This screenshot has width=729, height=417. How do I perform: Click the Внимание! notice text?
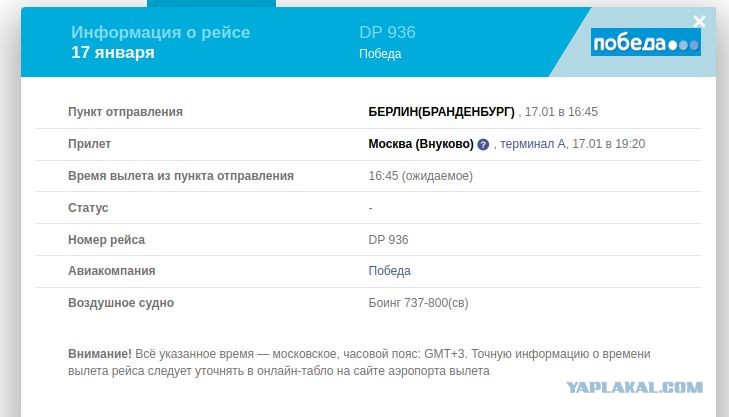point(99,354)
